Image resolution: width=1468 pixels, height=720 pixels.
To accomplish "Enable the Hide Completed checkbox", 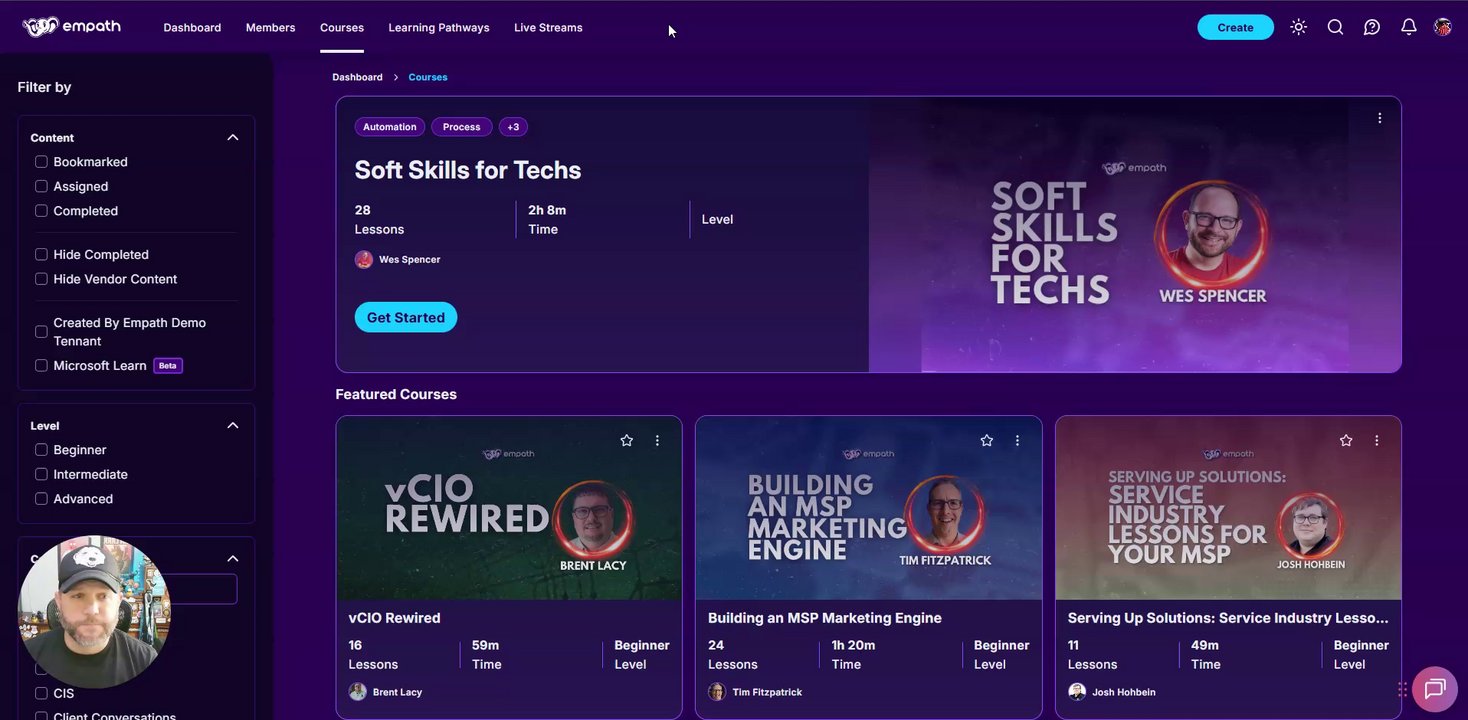I will coord(41,255).
